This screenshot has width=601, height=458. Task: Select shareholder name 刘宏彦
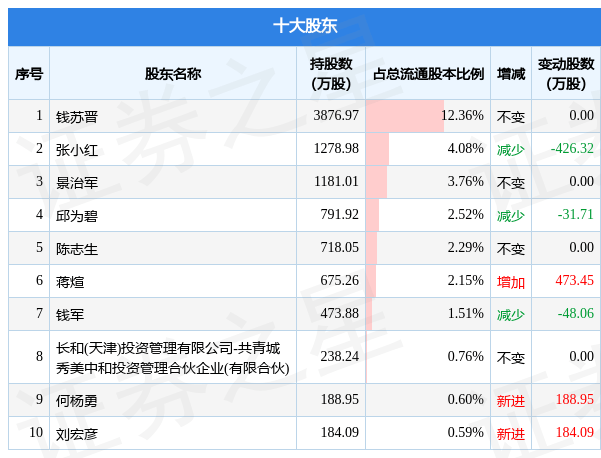coord(76,433)
